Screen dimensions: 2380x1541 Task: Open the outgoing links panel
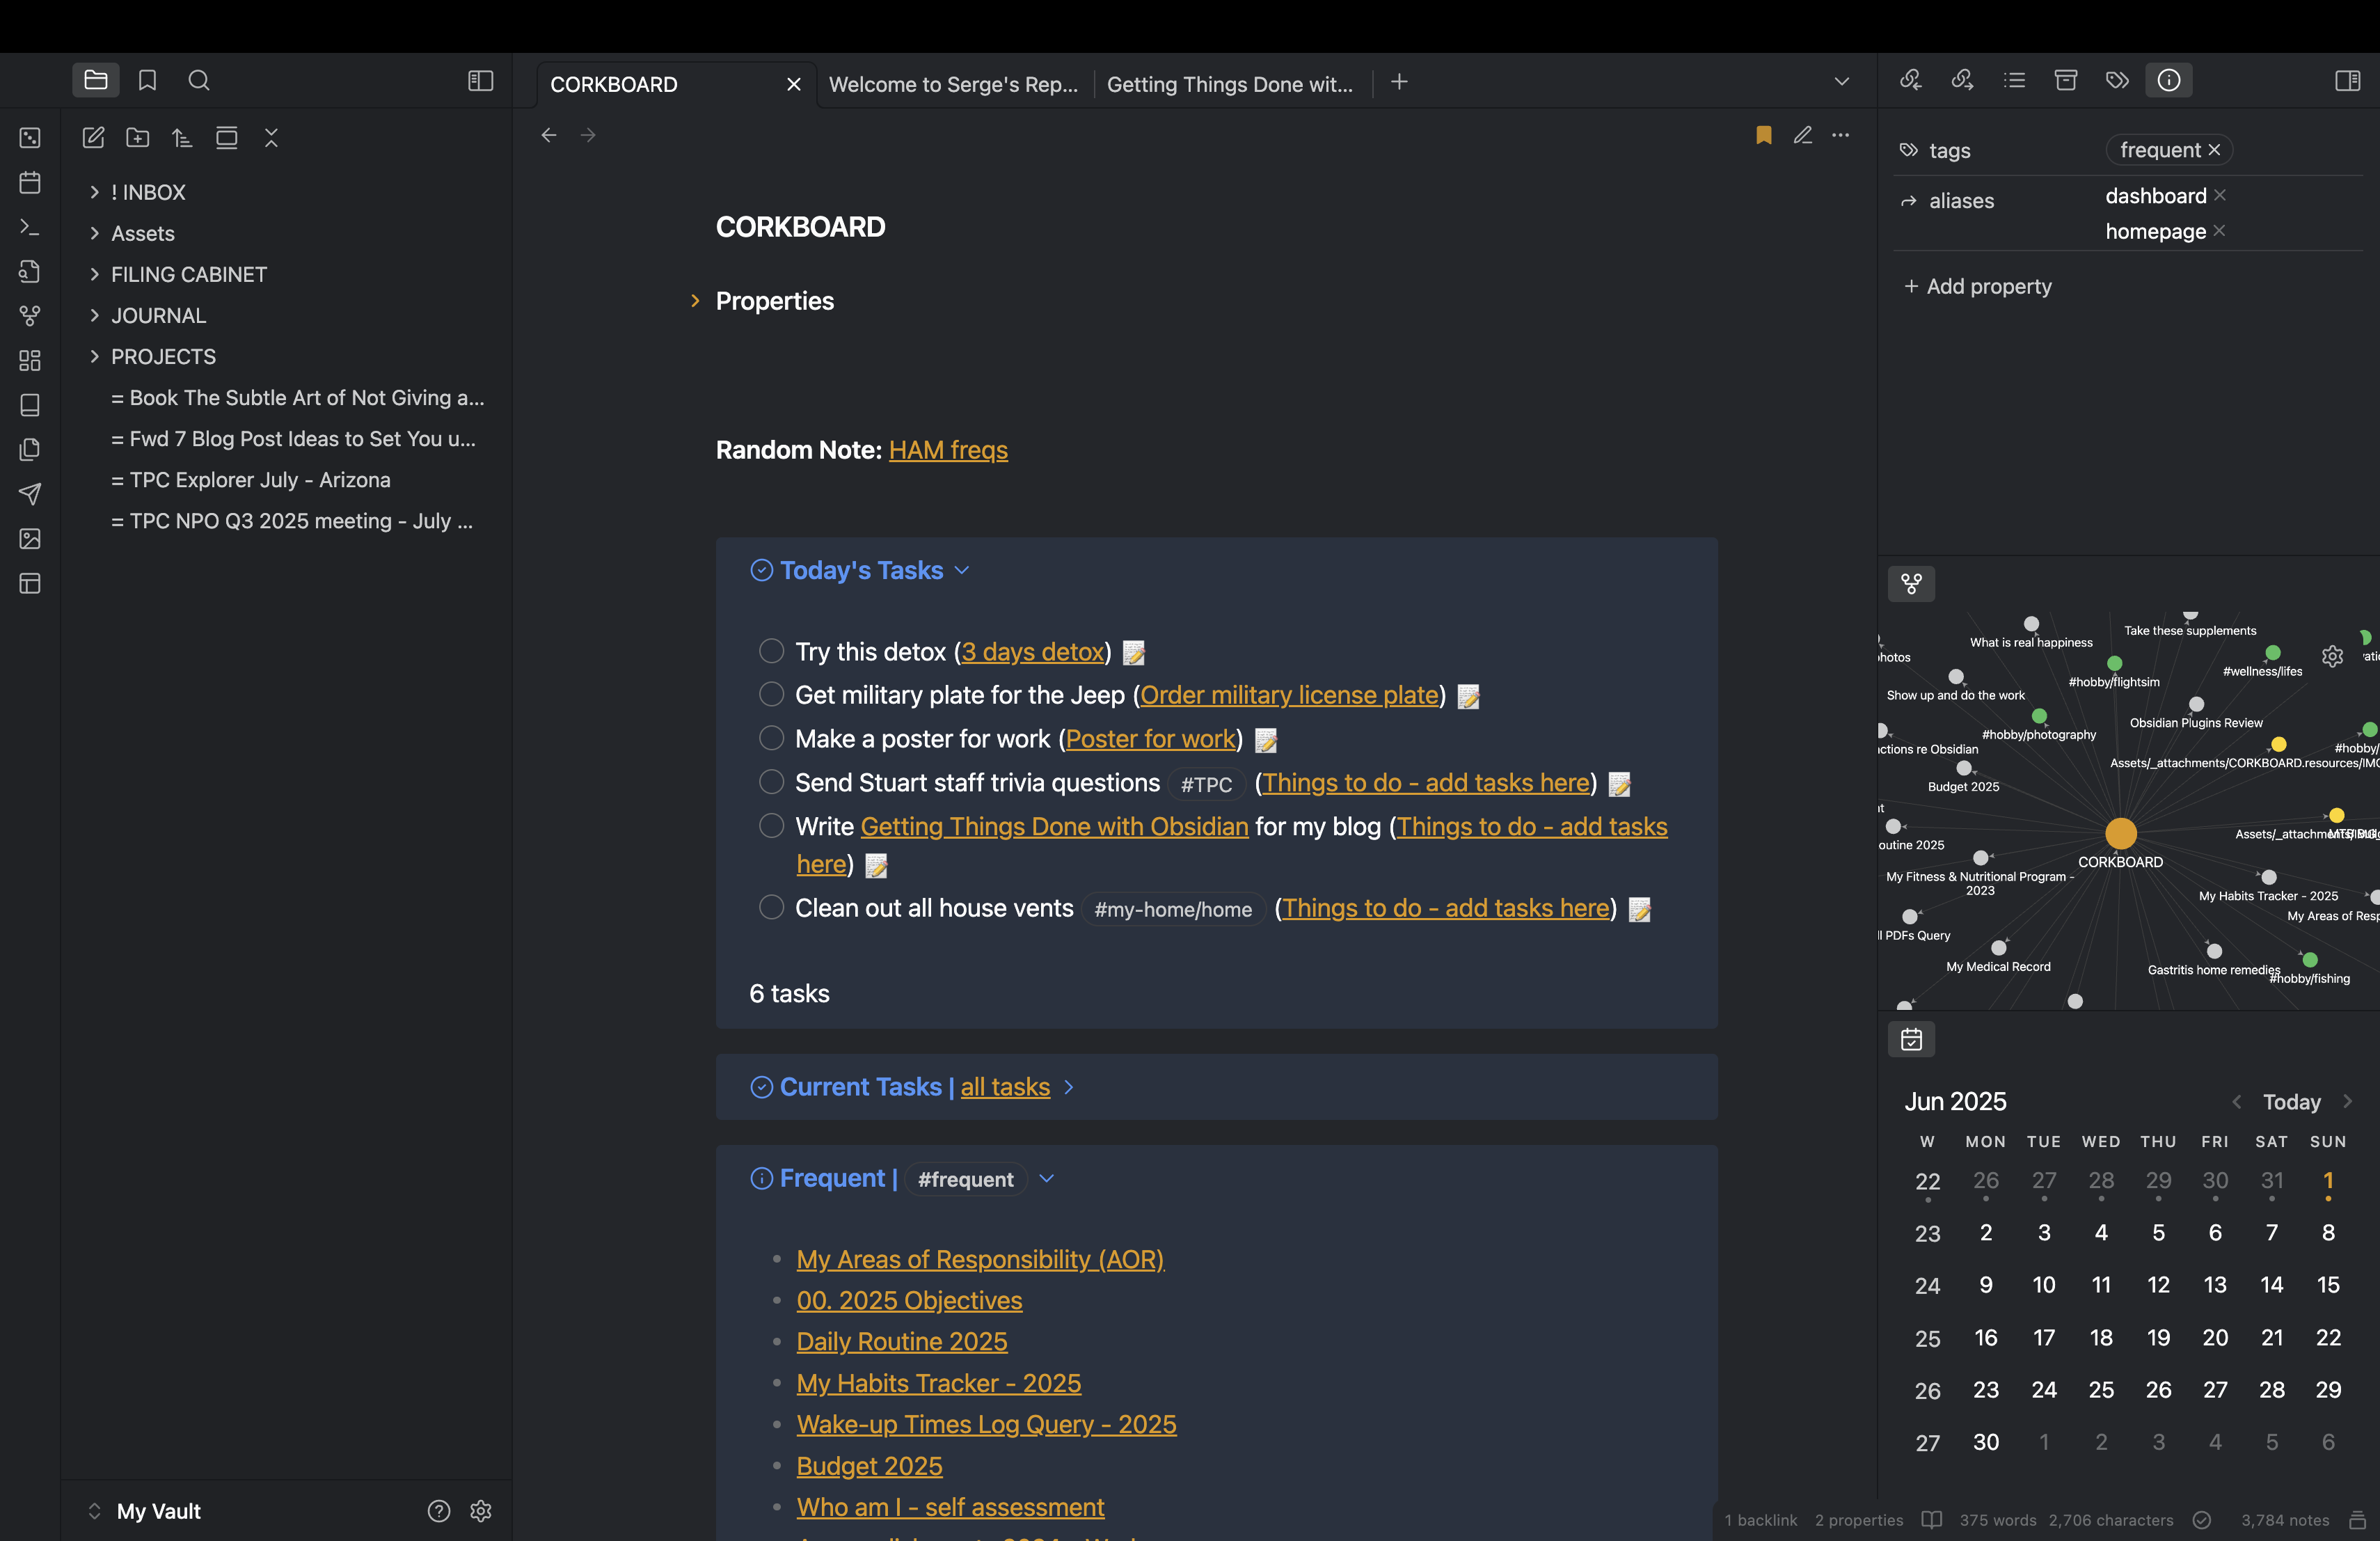click(1963, 80)
